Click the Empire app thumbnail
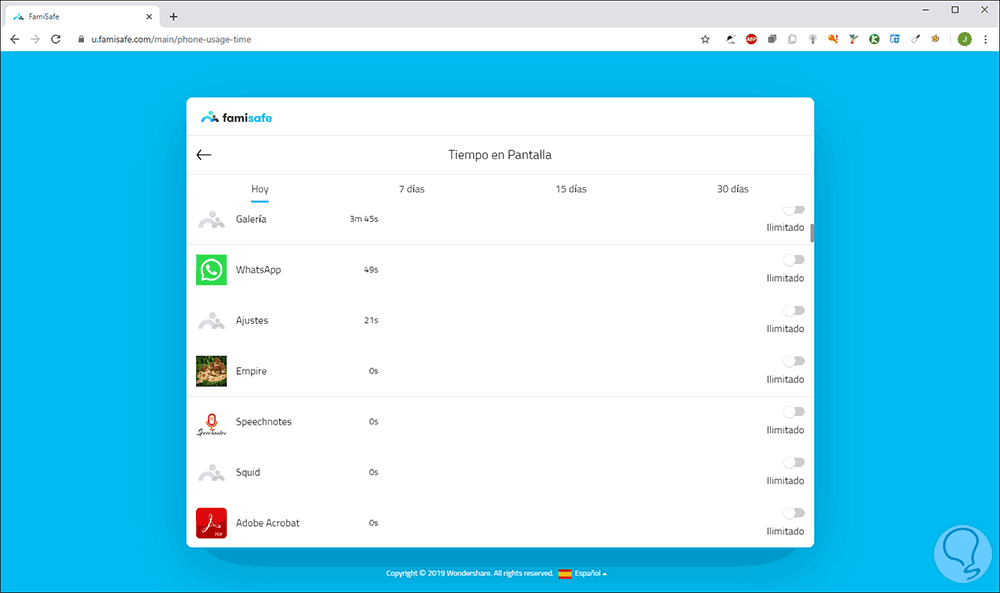The image size is (1000, 593). click(x=211, y=371)
